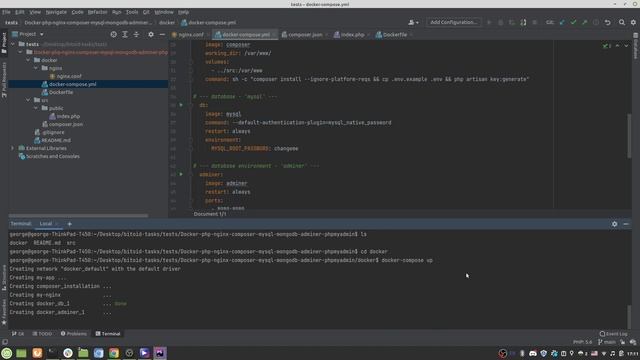The image size is (640, 360).
Task: Click the green inspection checkmark widget
Action: coord(607,46)
